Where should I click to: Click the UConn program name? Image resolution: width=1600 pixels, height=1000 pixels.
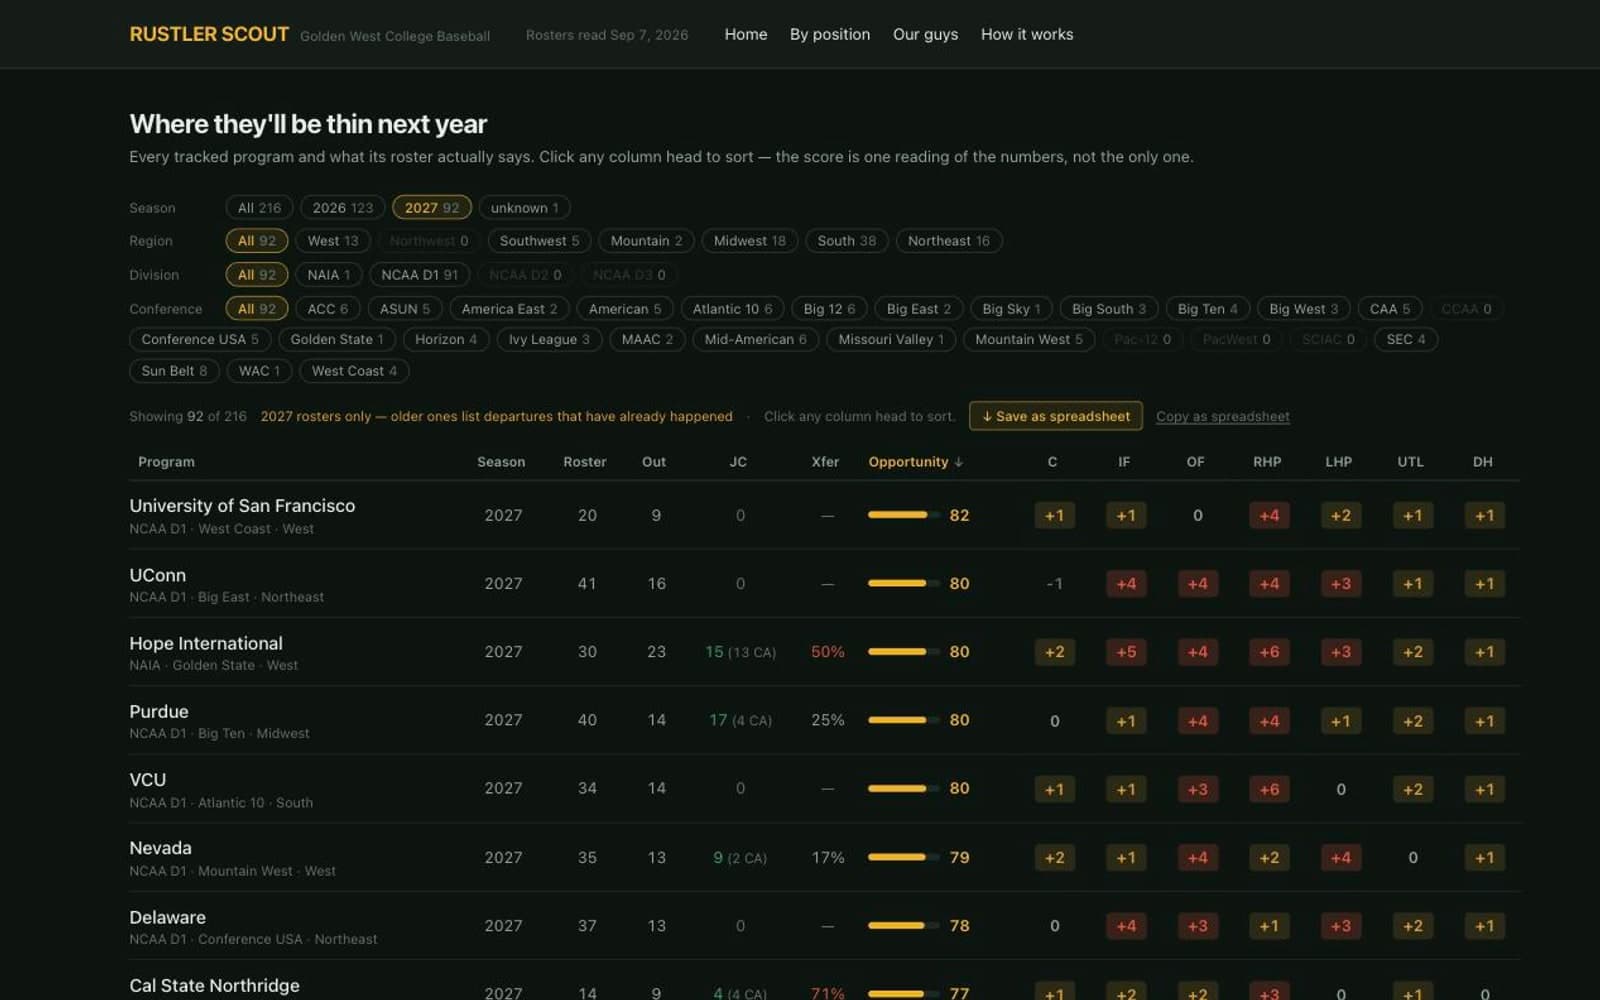[157, 575]
